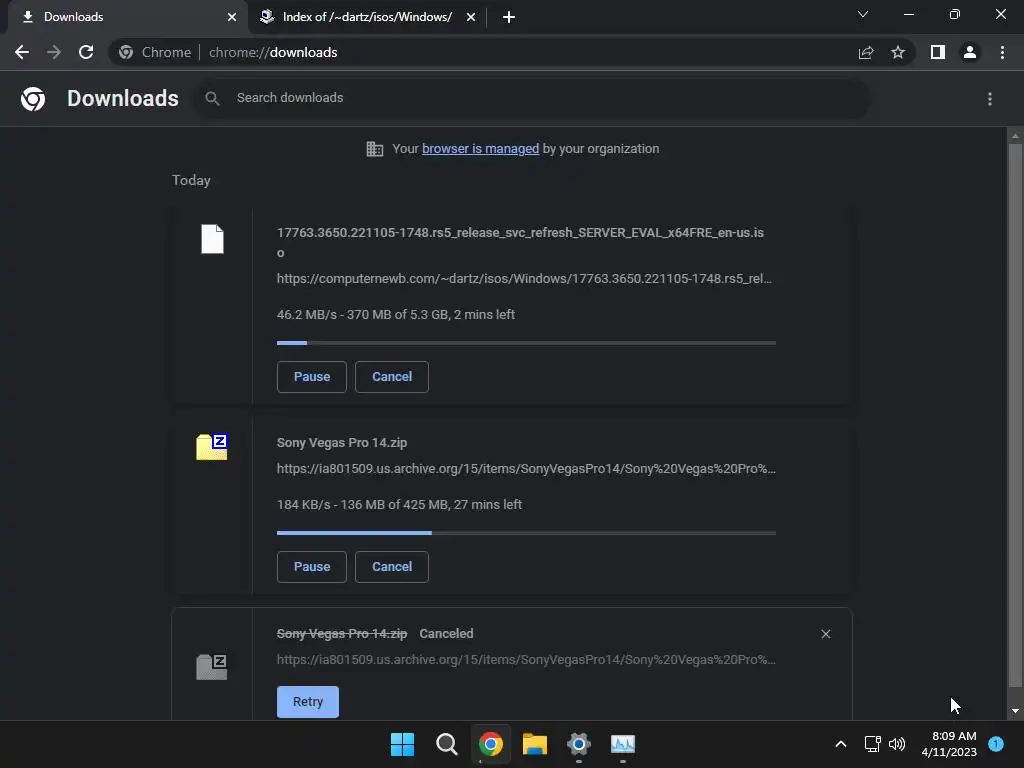
Task: Open the Windows Start menu
Action: [402, 744]
